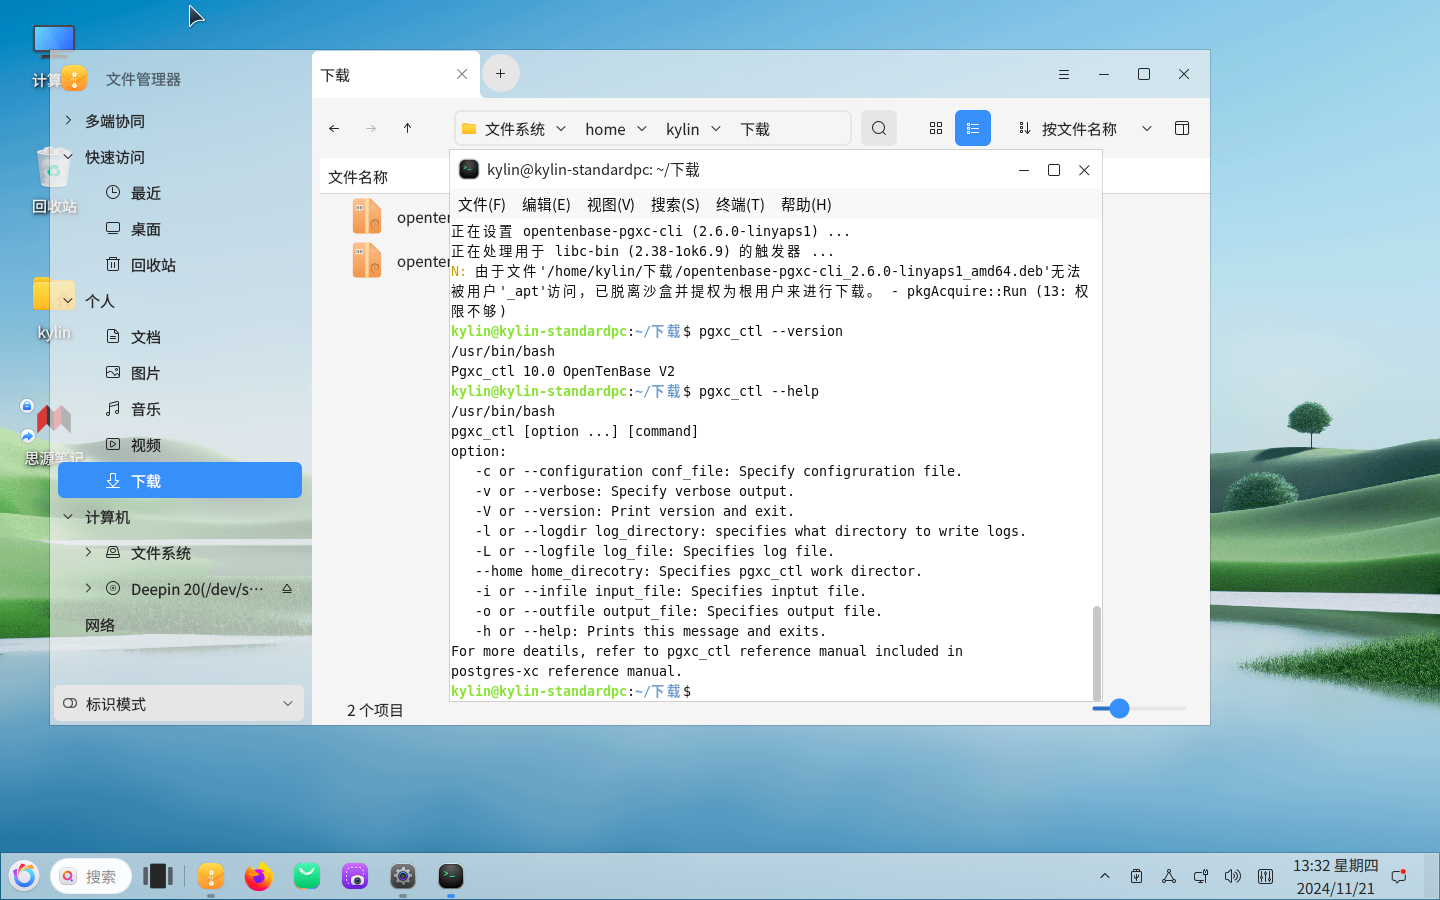Go back in file manager history
Image resolution: width=1440 pixels, height=900 pixels.
[334, 128]
